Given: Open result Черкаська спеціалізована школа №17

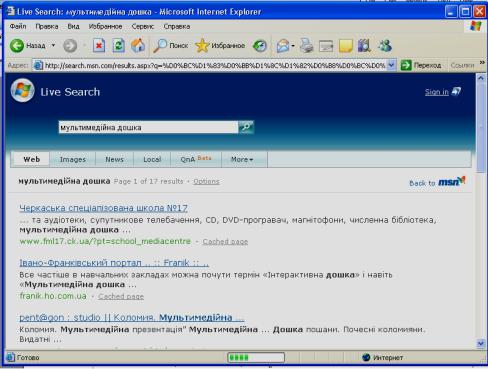Looking at the screenshot, I should click(103, 208).
